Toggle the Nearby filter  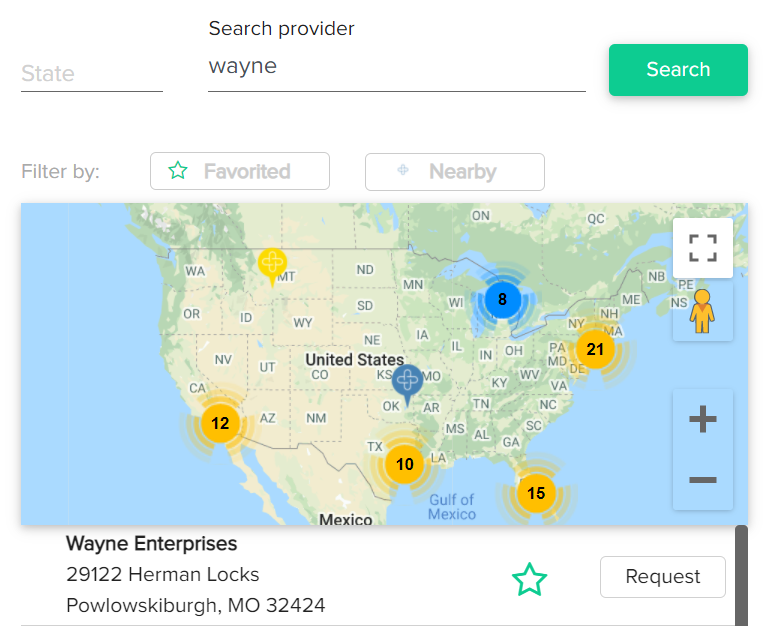click(454, 172)
